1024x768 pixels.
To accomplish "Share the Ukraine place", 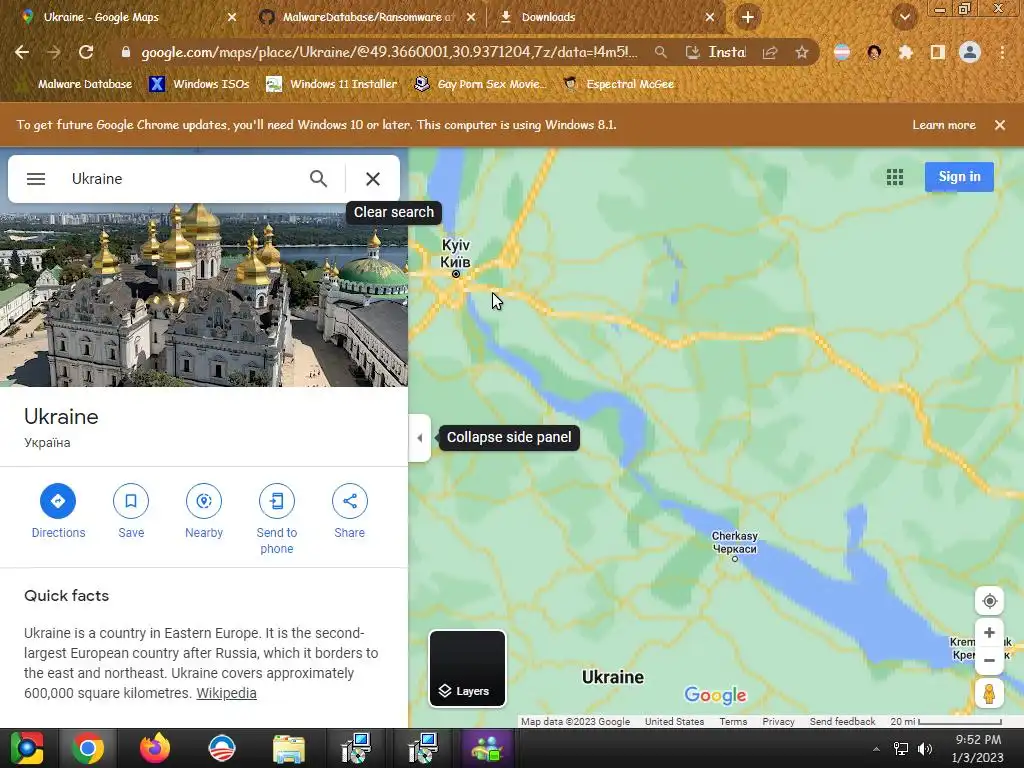I will [349, 512].
